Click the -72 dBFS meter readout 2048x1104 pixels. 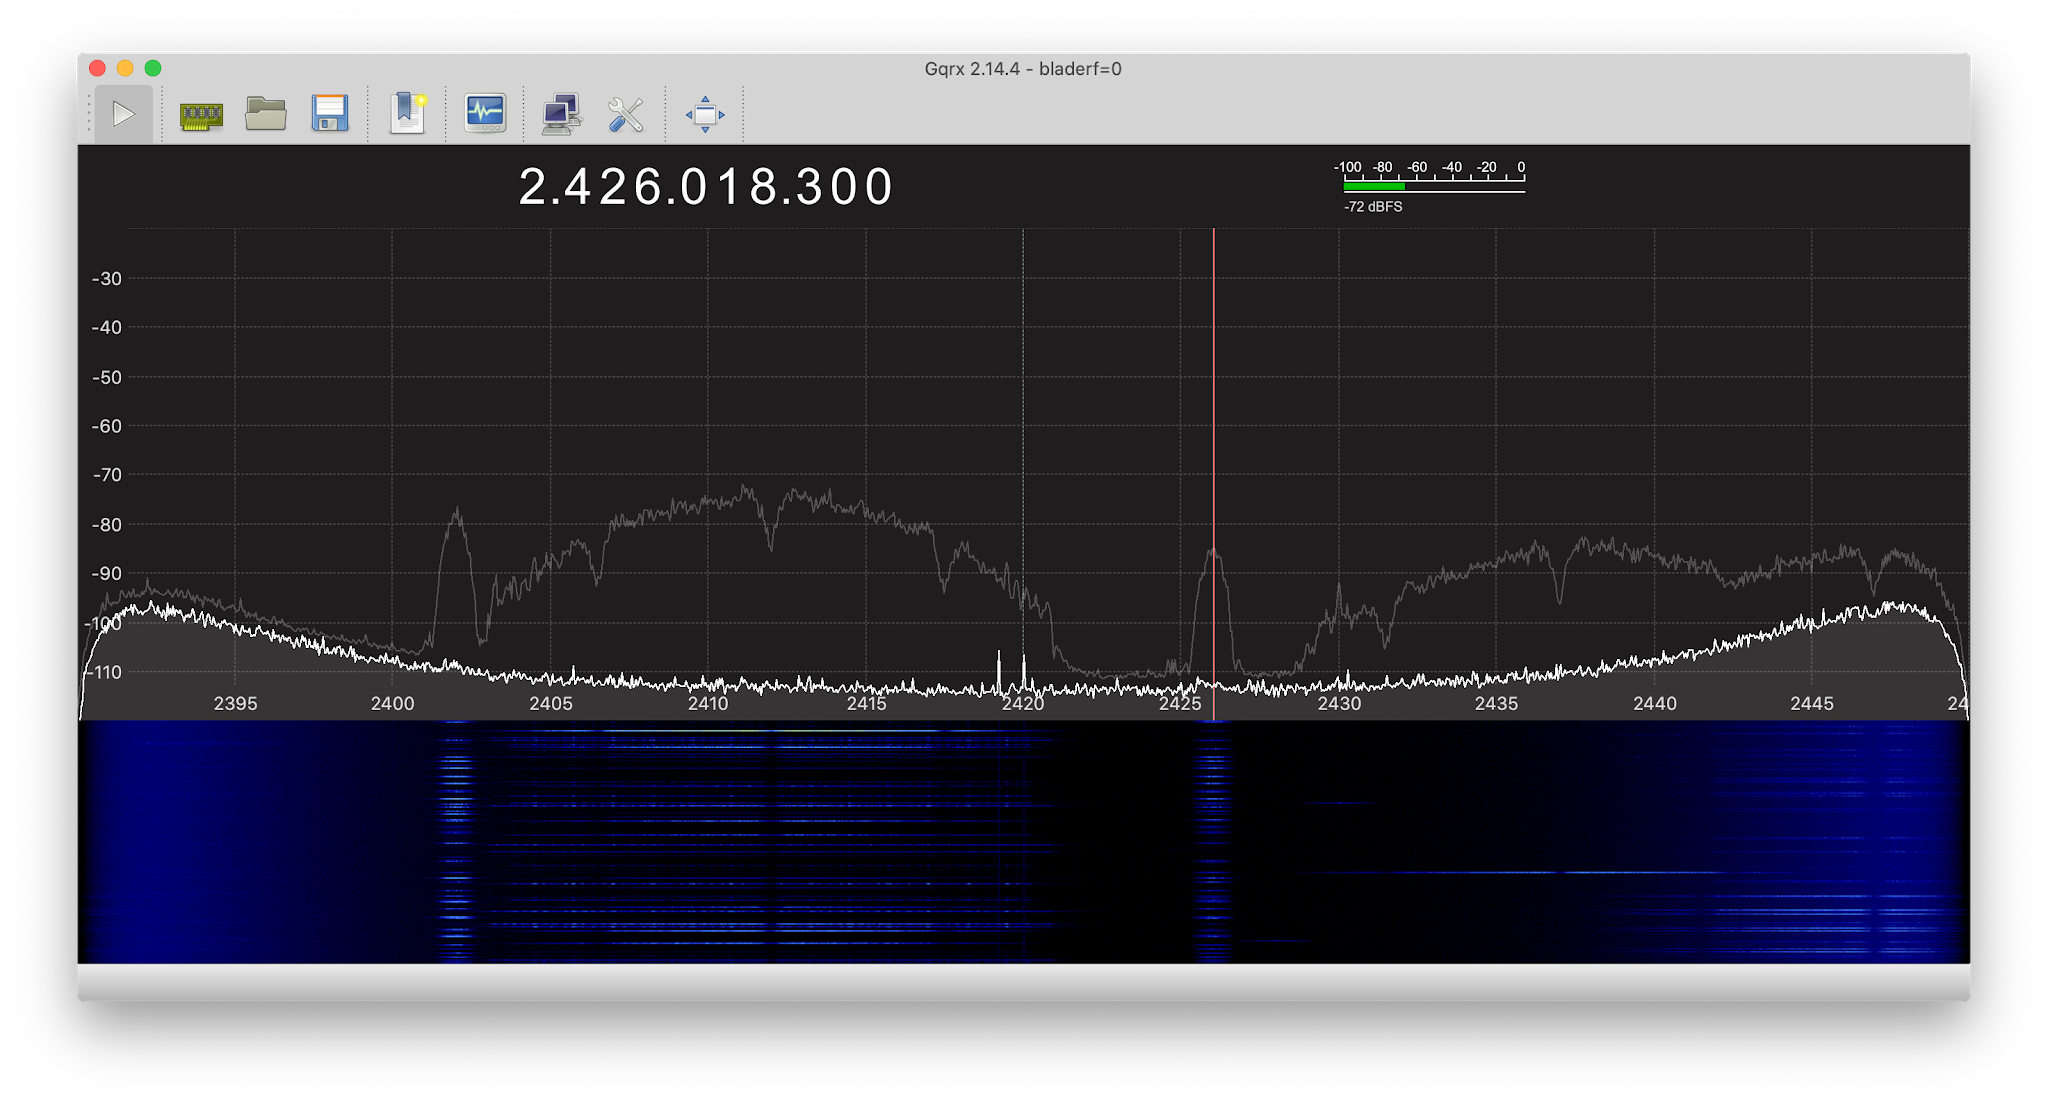[x=1373, y=207]
